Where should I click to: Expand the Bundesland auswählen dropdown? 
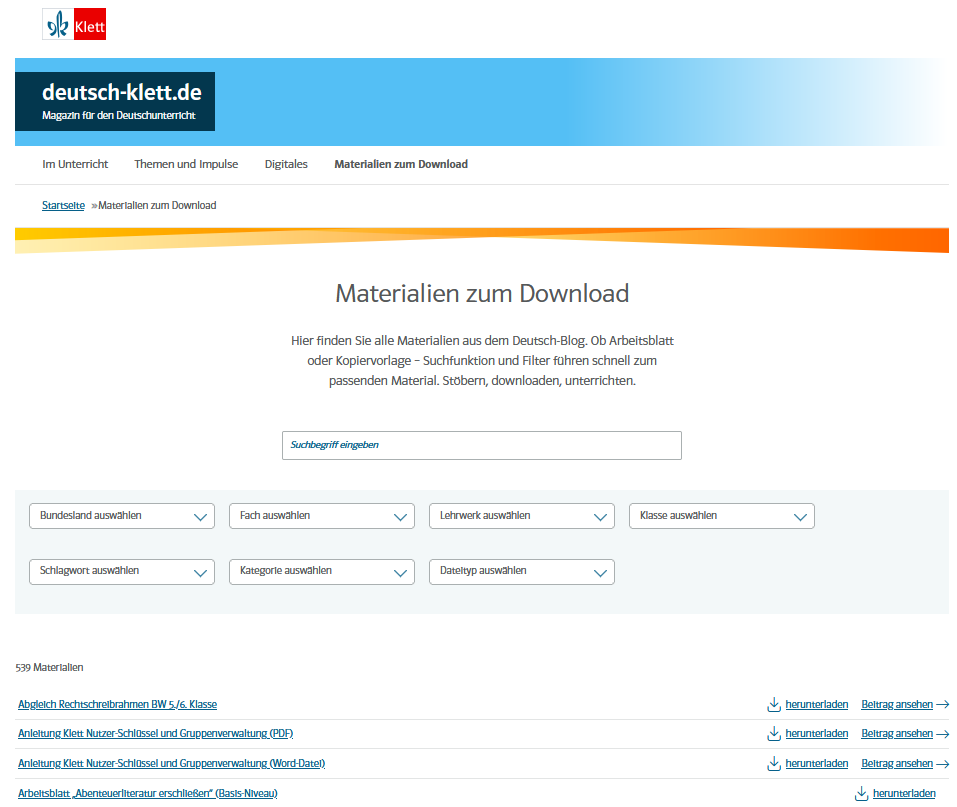(122, 516)
